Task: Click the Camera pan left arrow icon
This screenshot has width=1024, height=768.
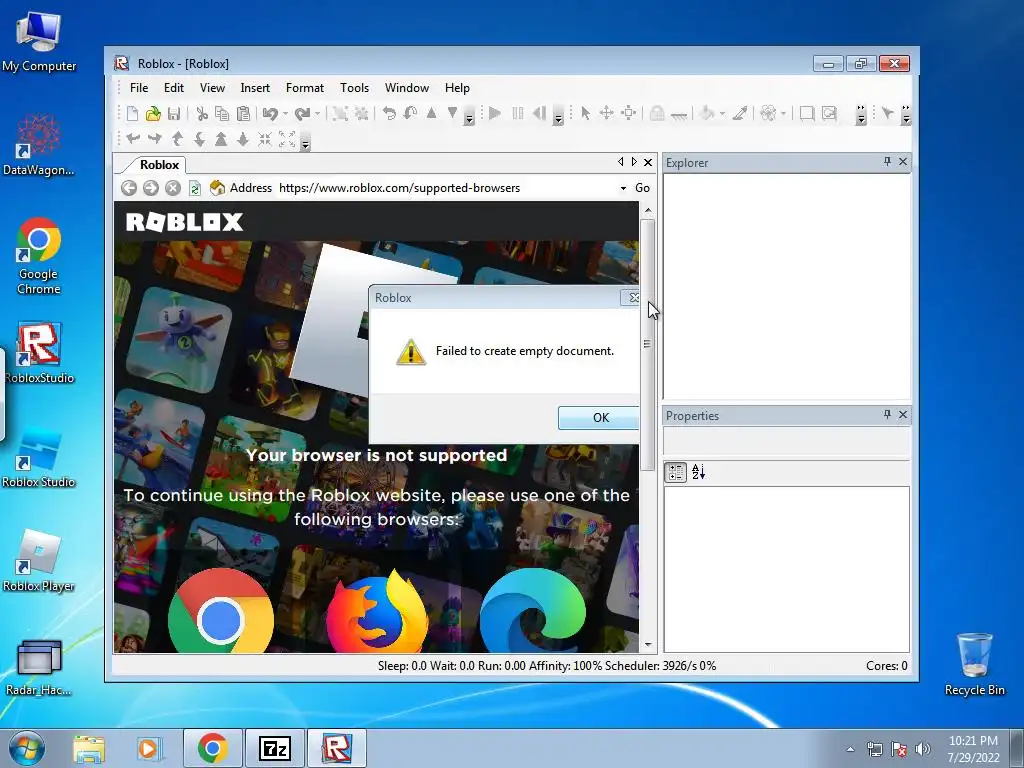Action: click(x=133, y=138)
